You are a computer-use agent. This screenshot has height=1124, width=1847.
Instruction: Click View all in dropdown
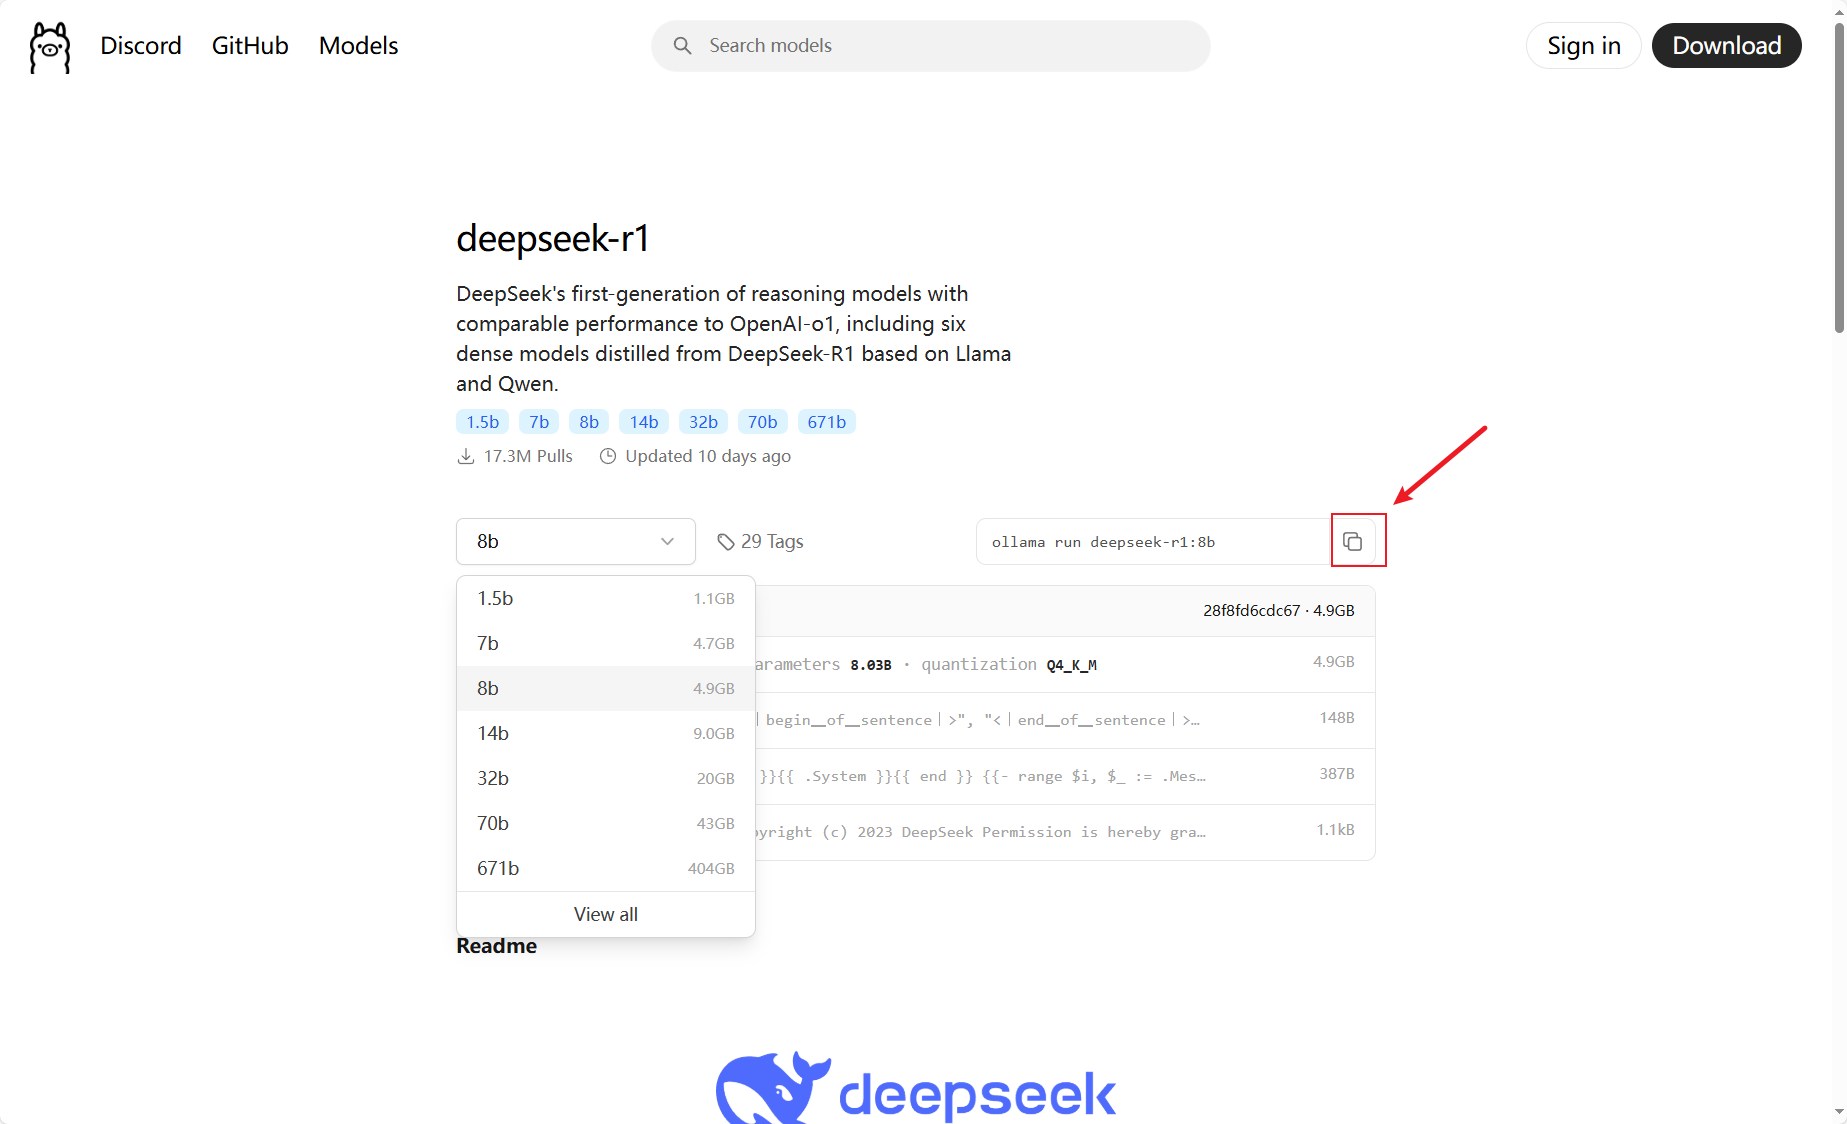605,914
